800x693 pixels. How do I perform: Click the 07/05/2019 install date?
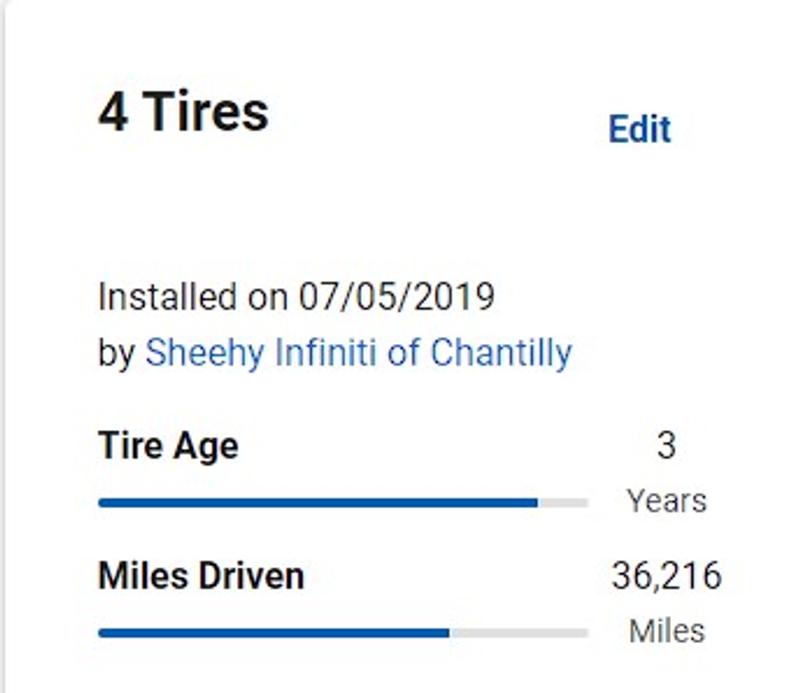coord(397,297)
